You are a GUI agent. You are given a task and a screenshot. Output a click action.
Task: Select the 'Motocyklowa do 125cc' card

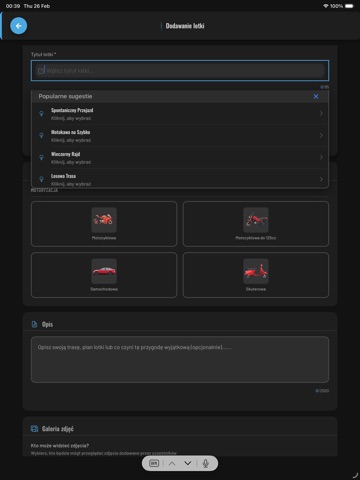[x=256, y=224]
